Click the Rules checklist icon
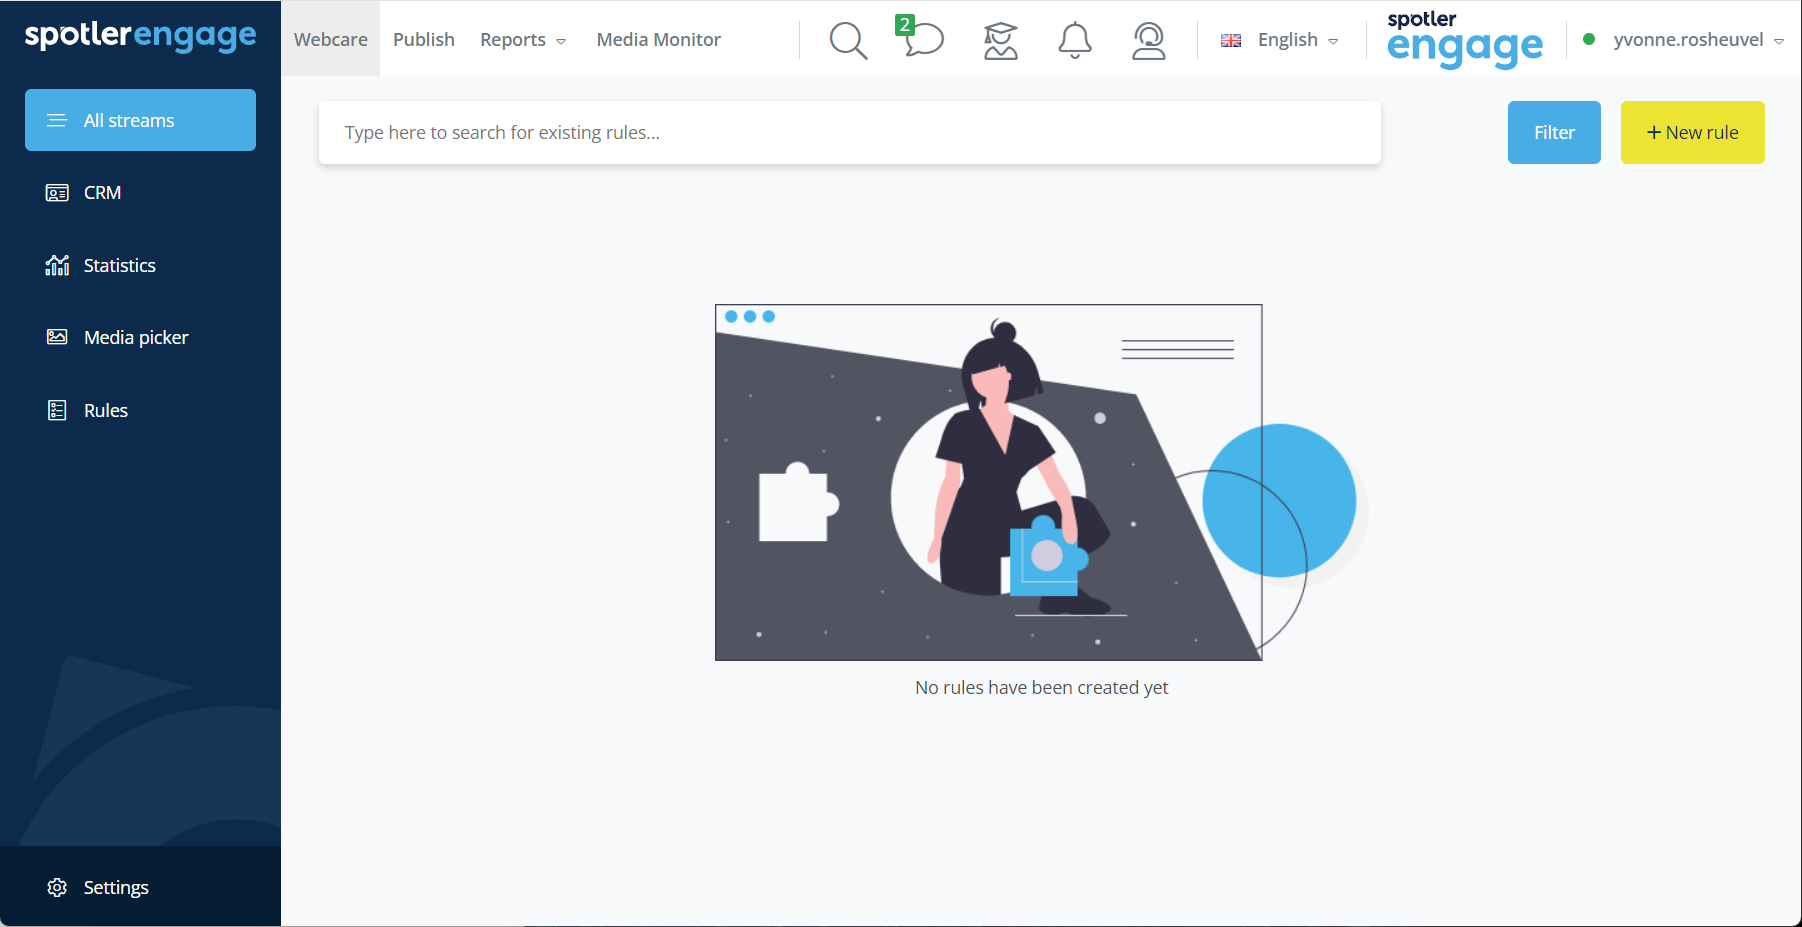This screenshot has height=927, width=1802. (57, 410)
